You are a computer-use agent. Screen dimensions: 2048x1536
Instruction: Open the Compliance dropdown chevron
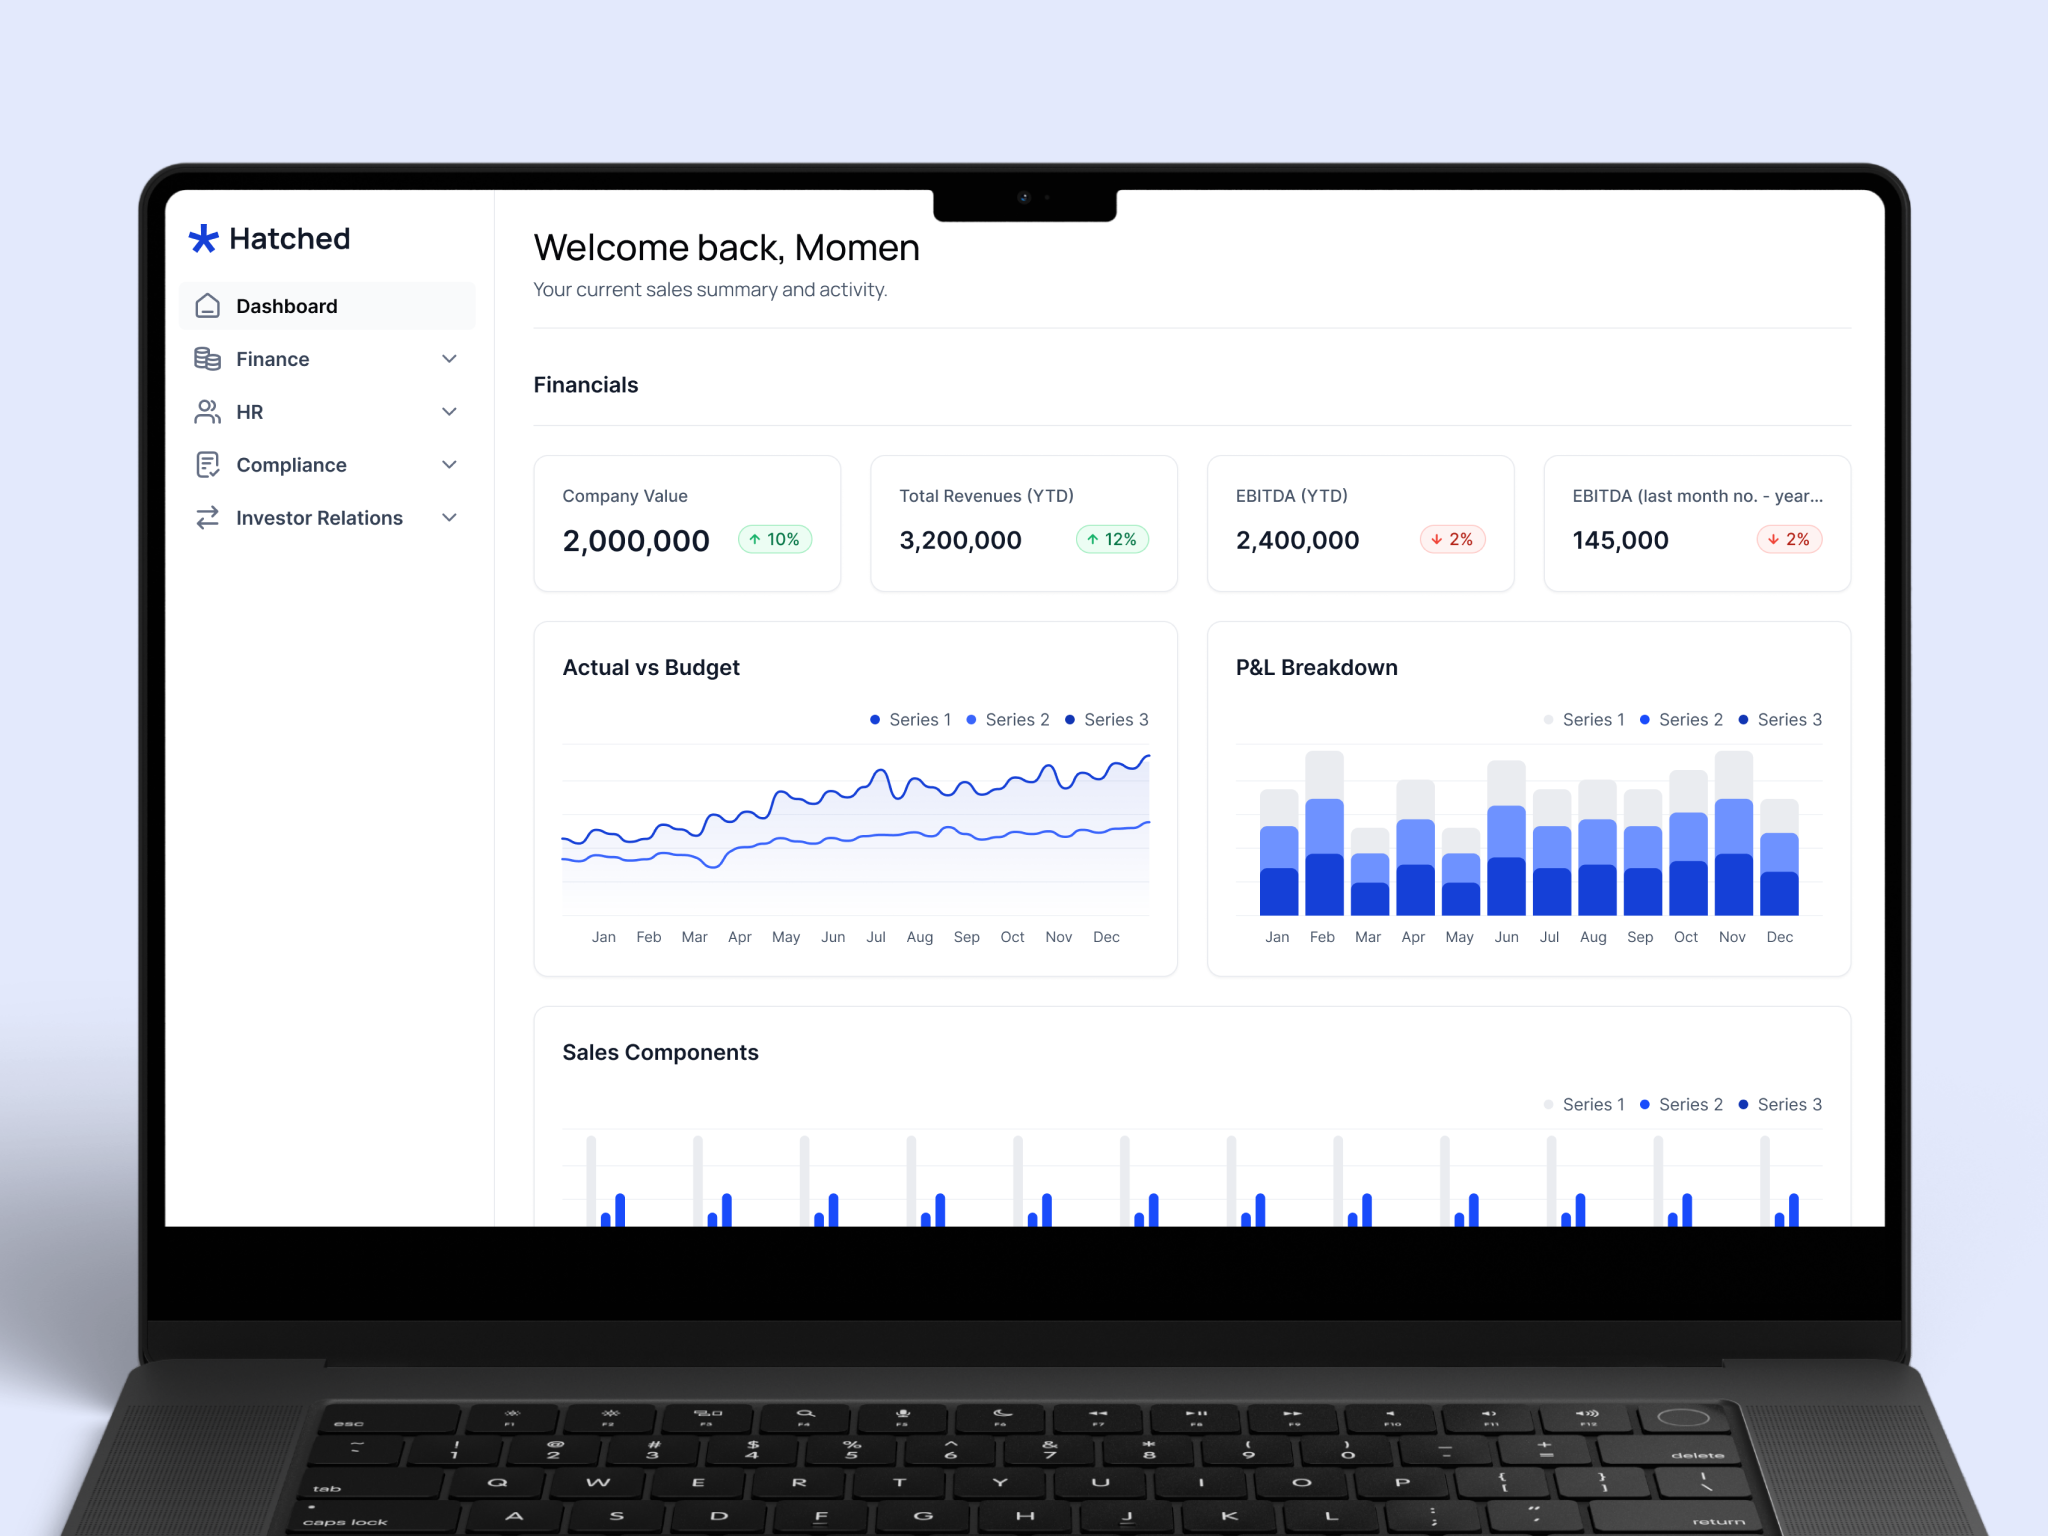click(449, 464)
